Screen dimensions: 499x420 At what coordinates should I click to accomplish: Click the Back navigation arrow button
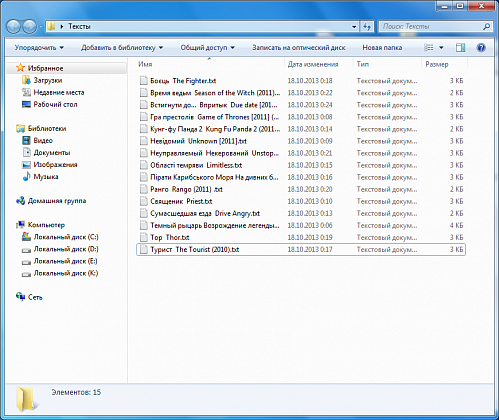13,26
